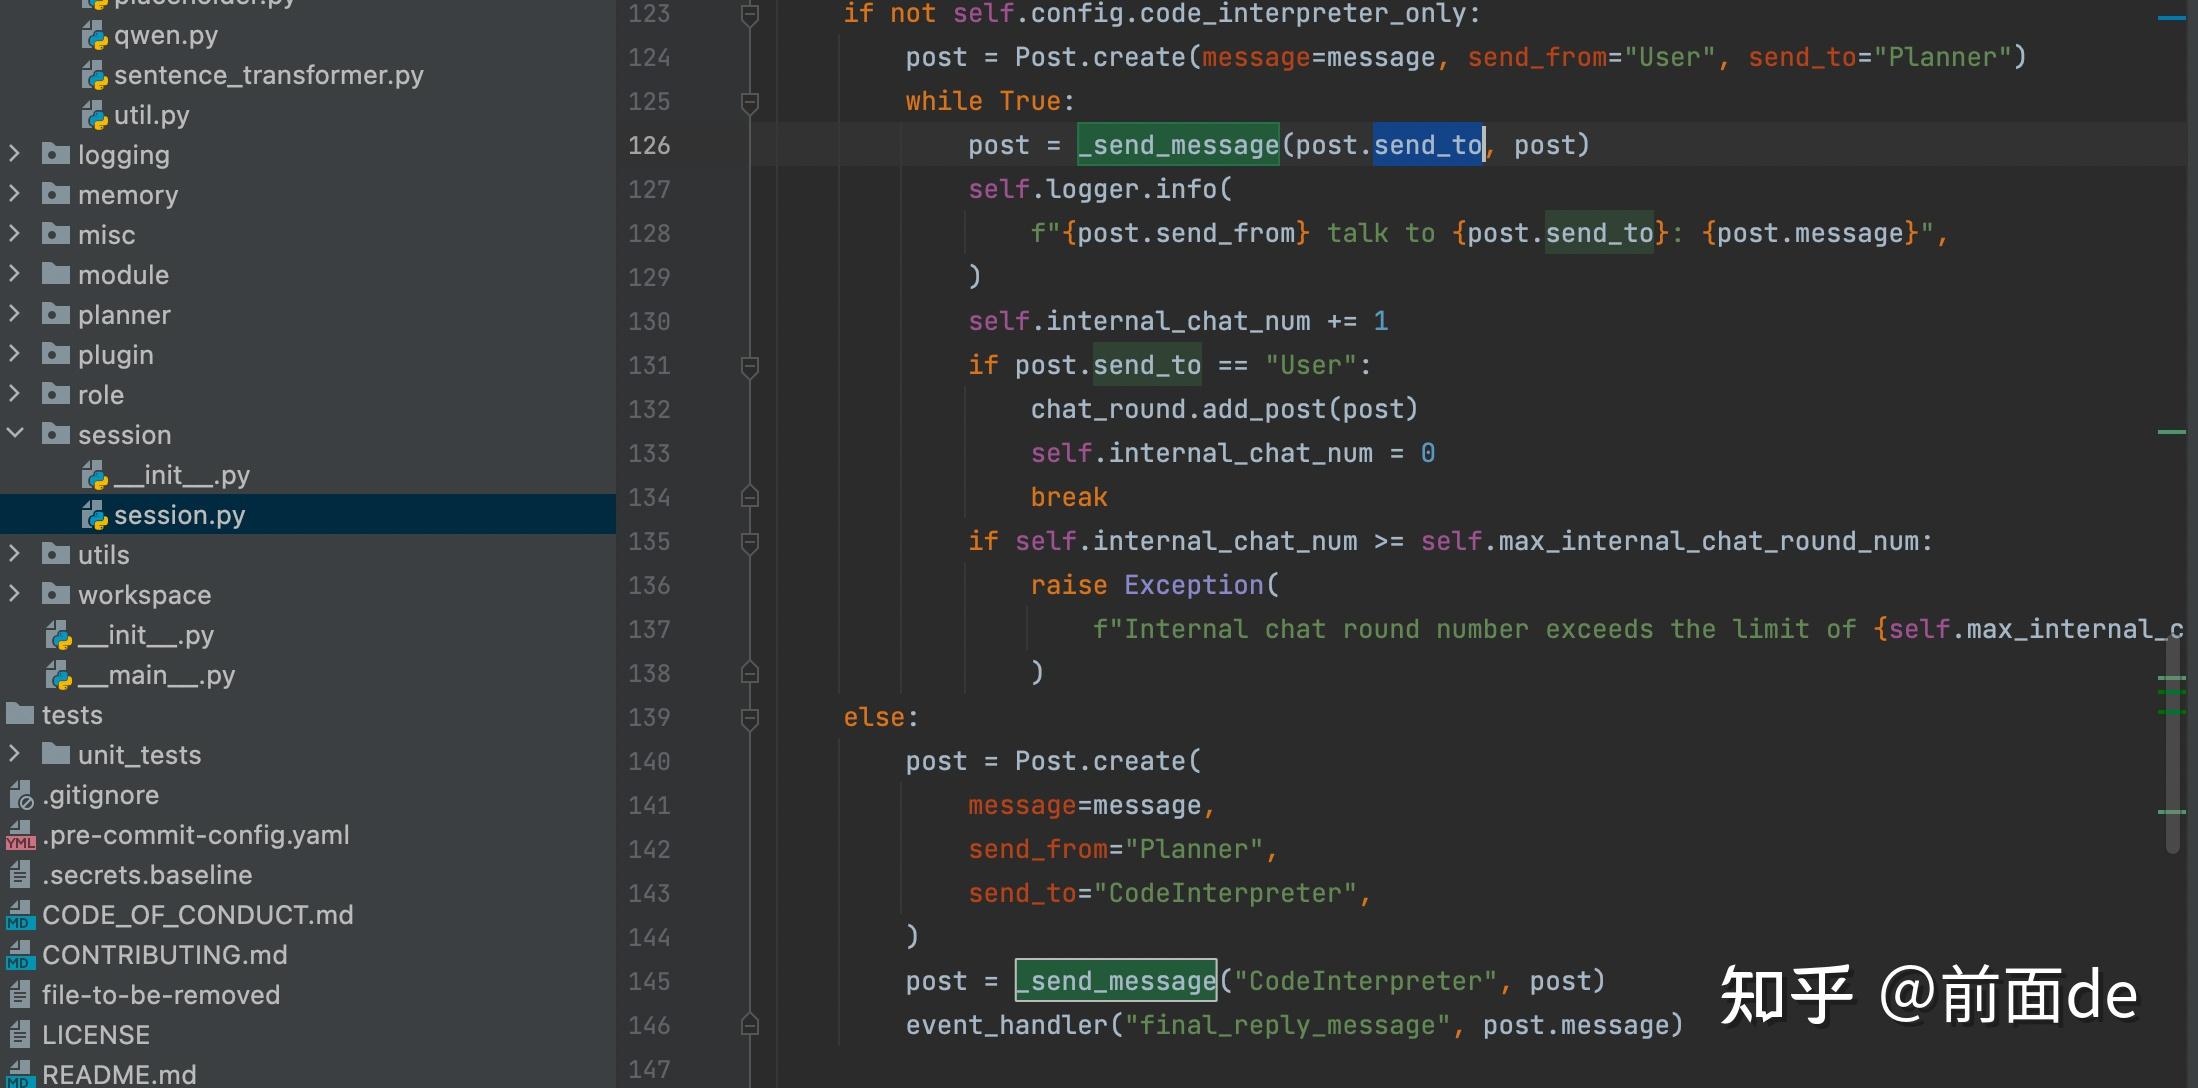
Task: Expand the planner folder
Action: (15, 314)
